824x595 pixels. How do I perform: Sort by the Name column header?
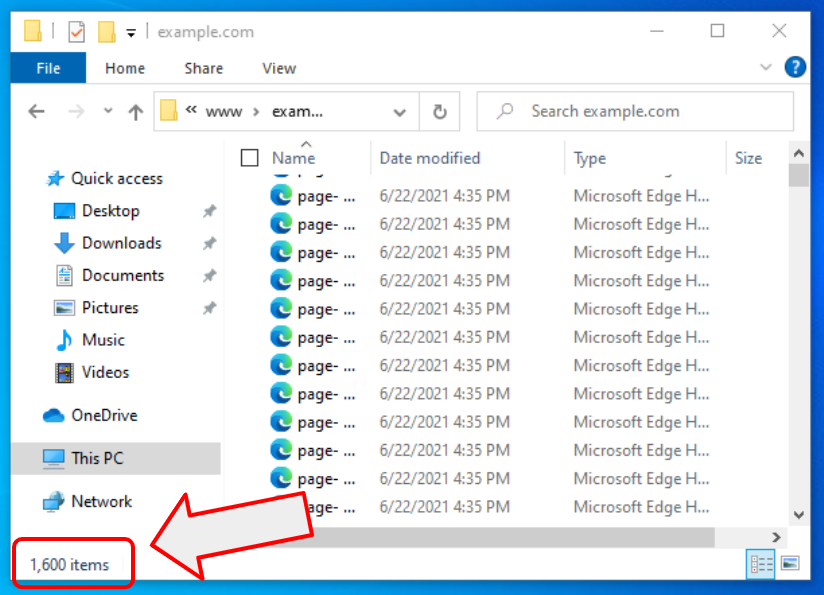pos(294,158)
